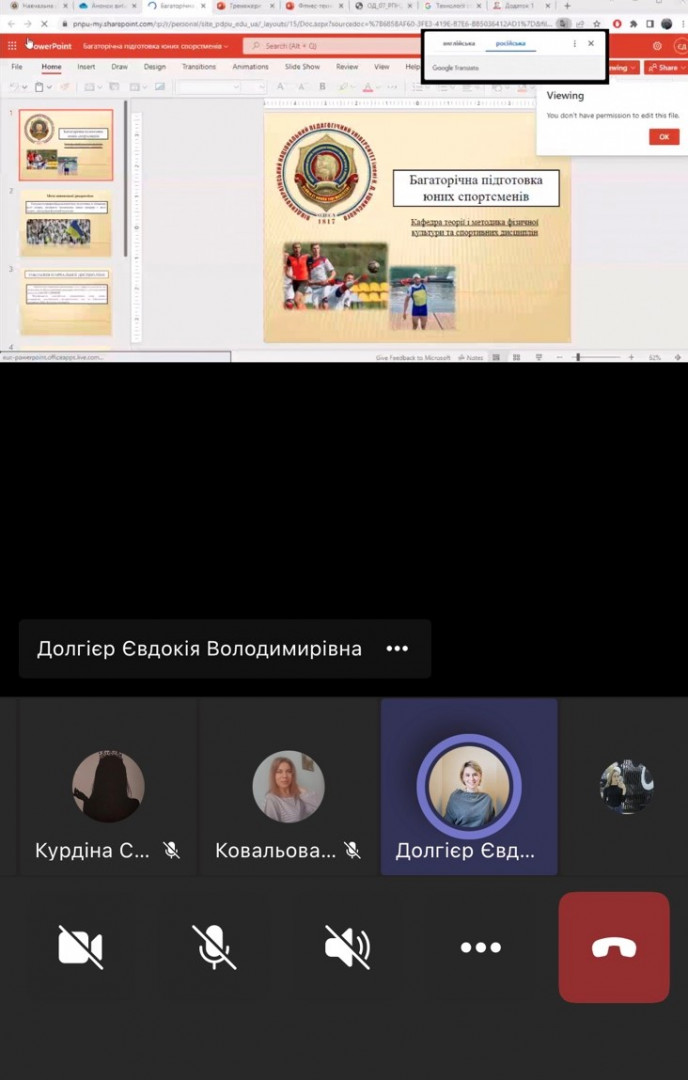This screenshot has width=688, height=1080.
Task: Click the PowerPoint search box
Action: [x=331, y=45]
